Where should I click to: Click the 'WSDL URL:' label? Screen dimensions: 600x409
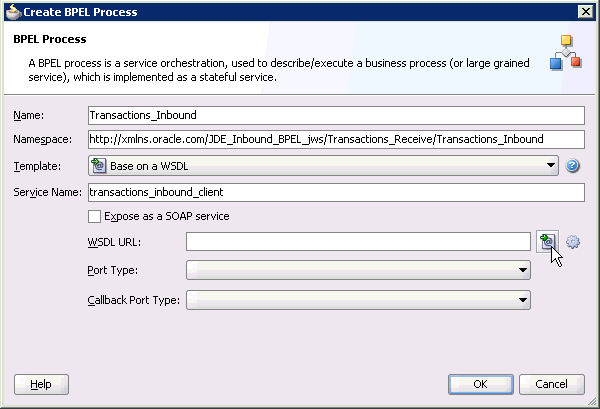tap(114, 242)
